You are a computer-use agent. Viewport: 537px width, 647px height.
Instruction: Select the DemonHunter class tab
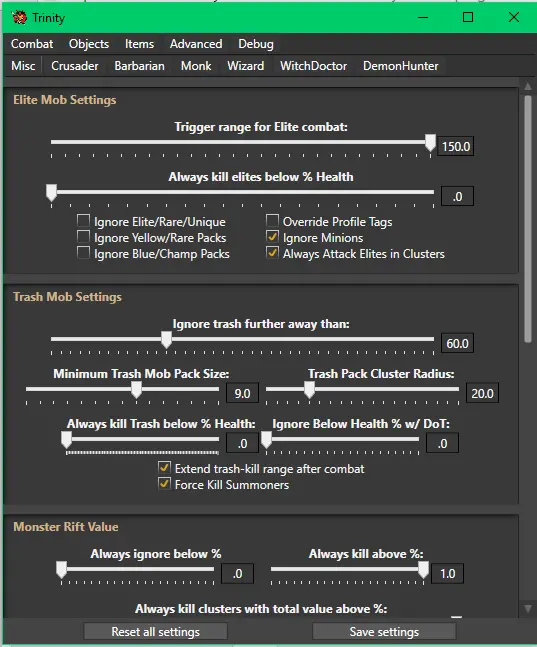(x=400, y=66)
